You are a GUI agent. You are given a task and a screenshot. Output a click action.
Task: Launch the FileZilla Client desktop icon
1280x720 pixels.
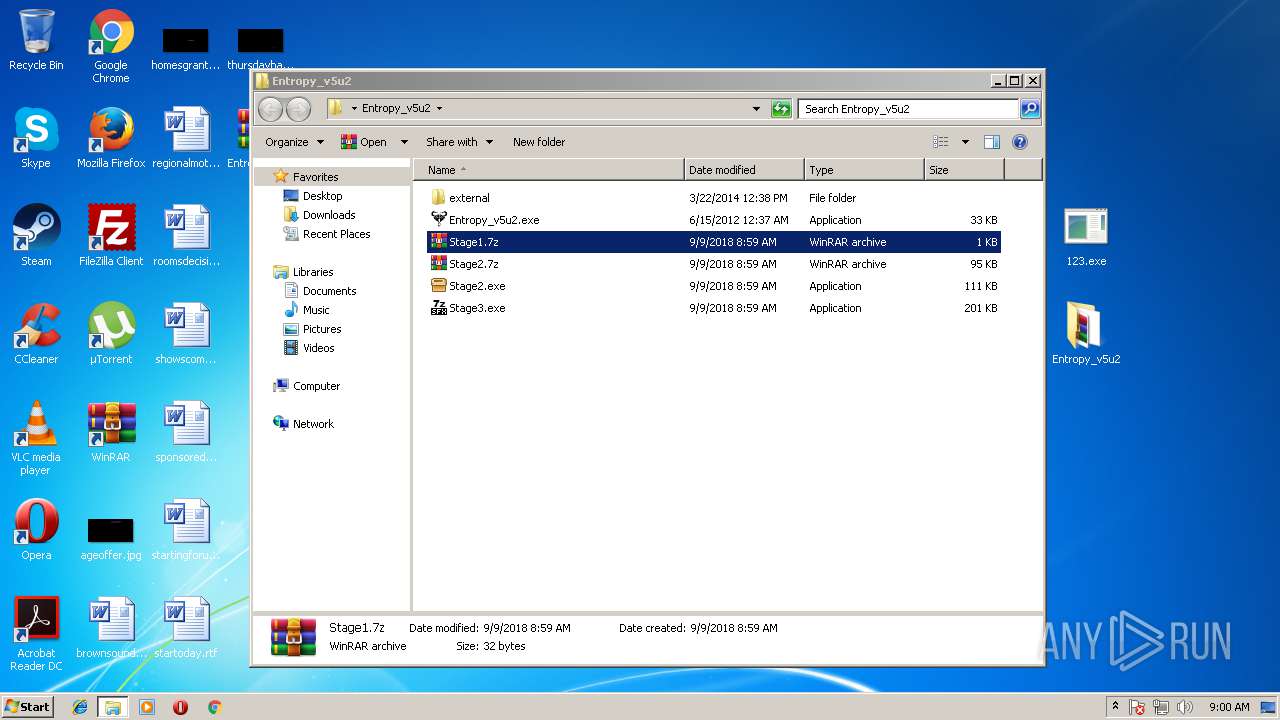111,237
